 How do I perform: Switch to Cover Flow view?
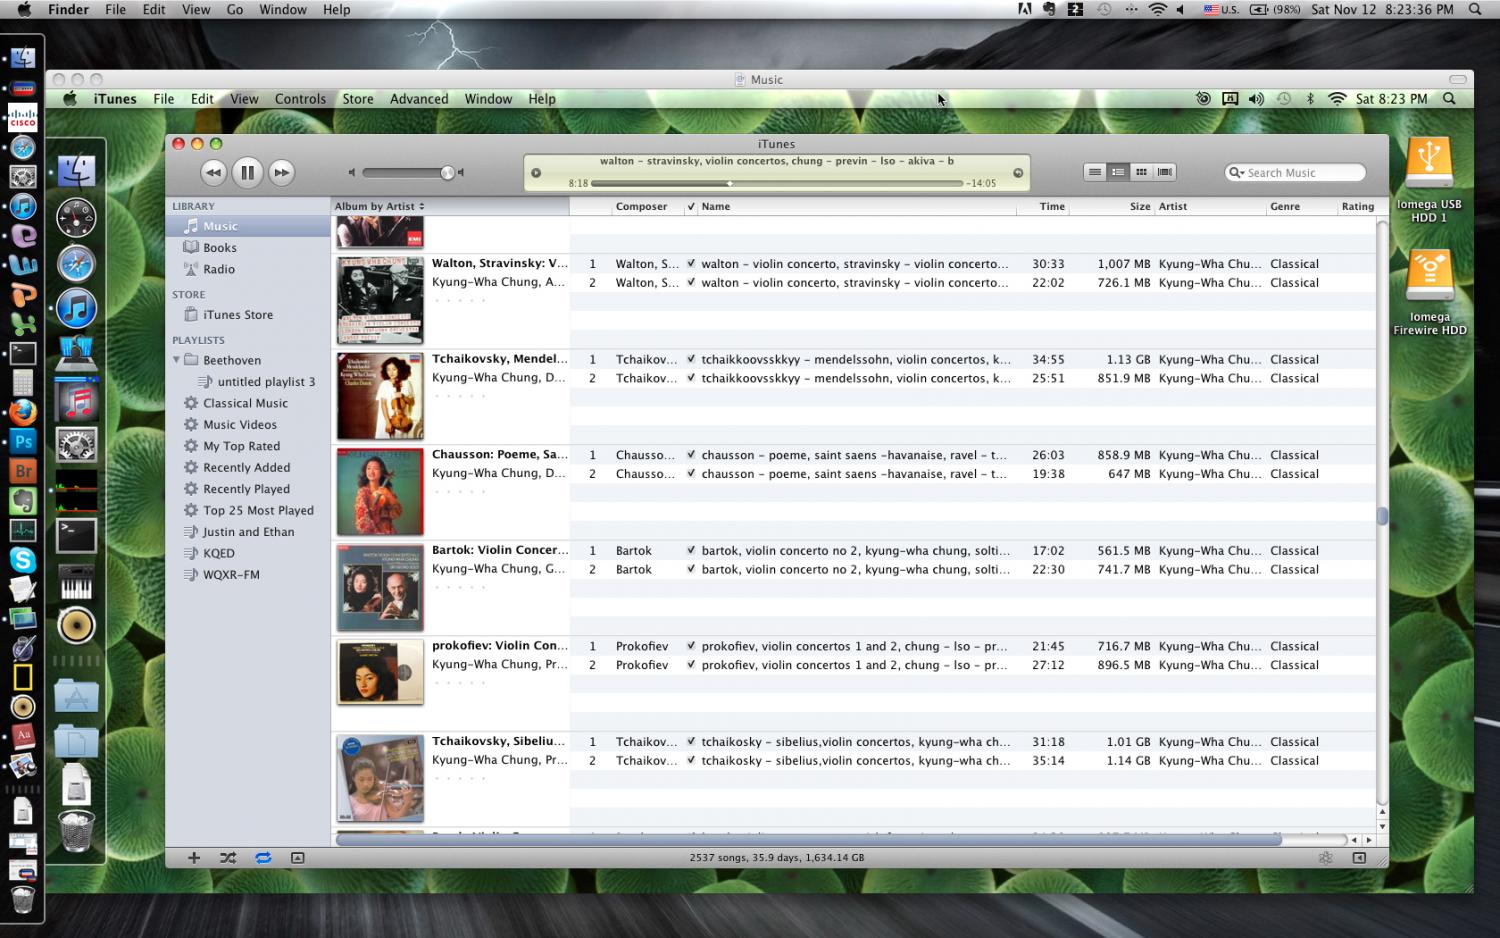tap(1165, 172)
